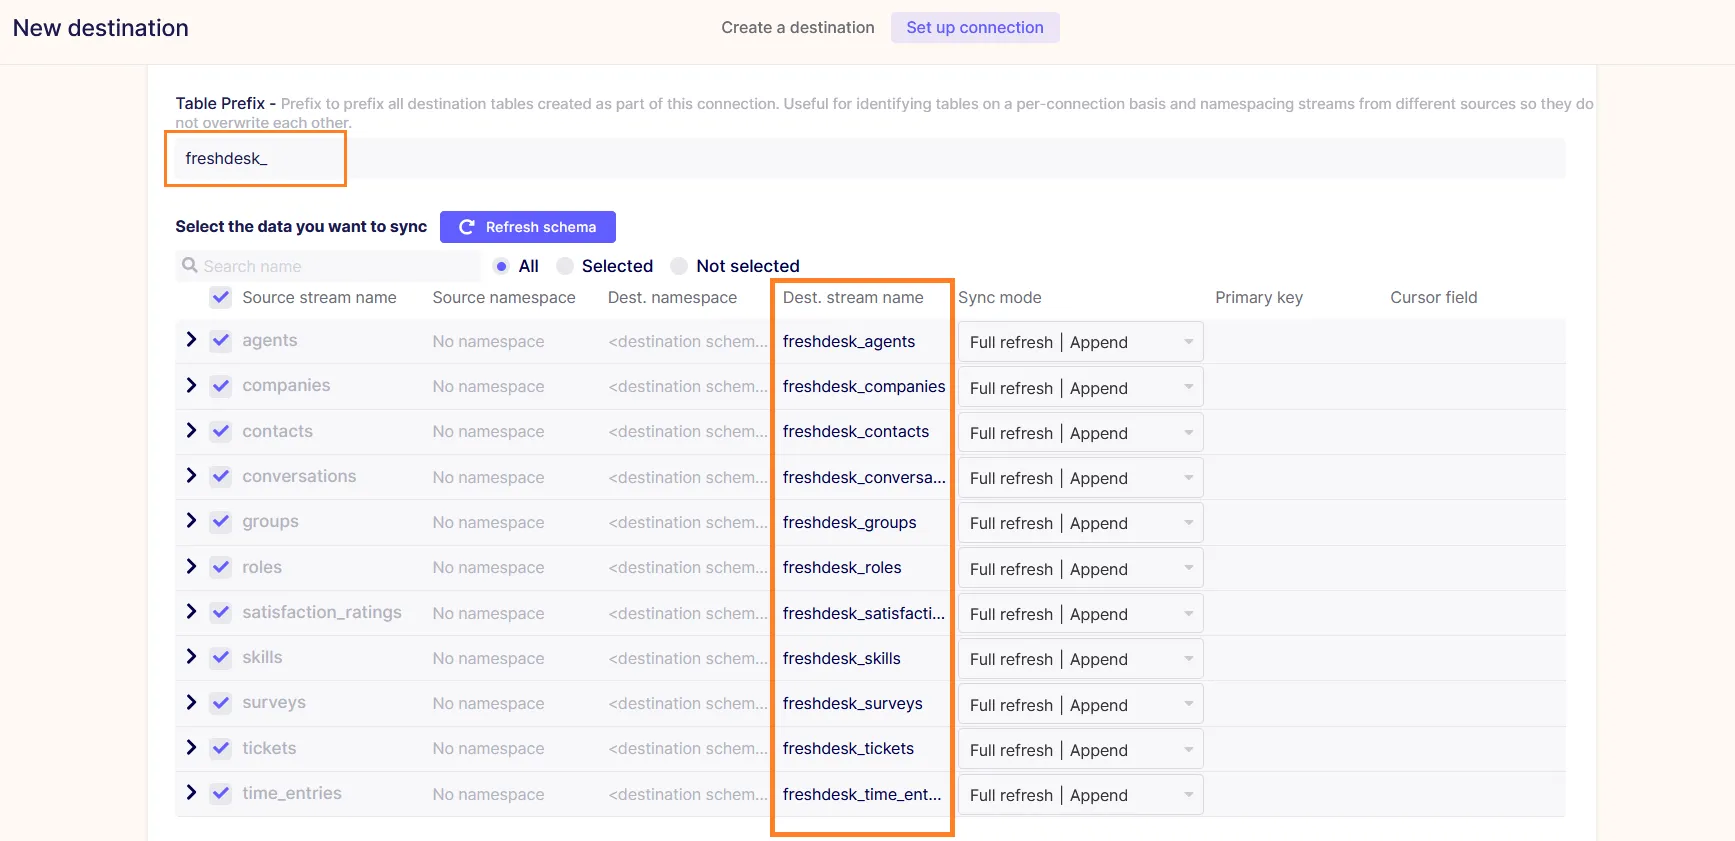1735x841 pixels.
Task: Select the Not selected radio filter
Action: coord(679,266)
